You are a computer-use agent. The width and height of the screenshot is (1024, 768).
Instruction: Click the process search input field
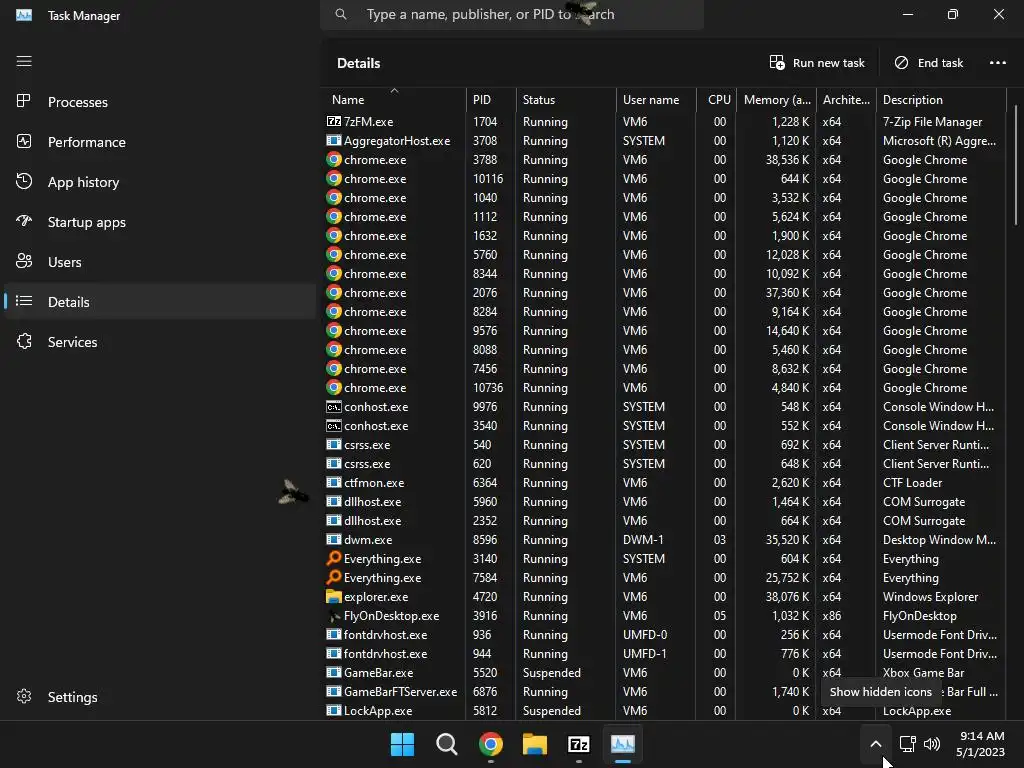[512, 14]
